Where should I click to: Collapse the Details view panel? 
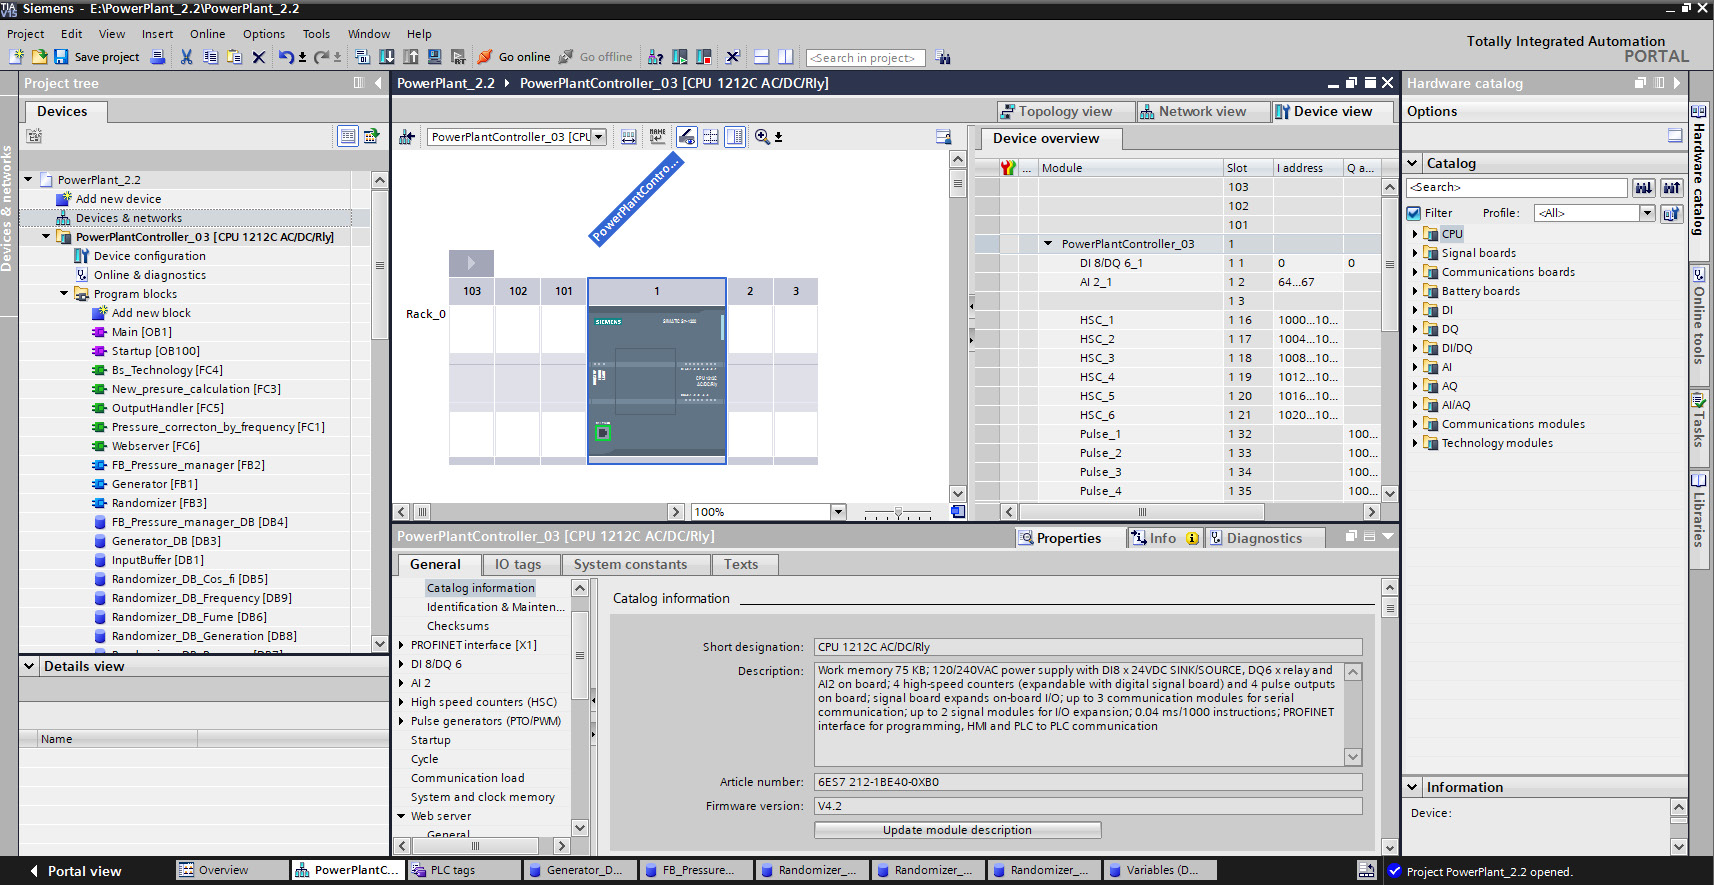click(29, 666)
